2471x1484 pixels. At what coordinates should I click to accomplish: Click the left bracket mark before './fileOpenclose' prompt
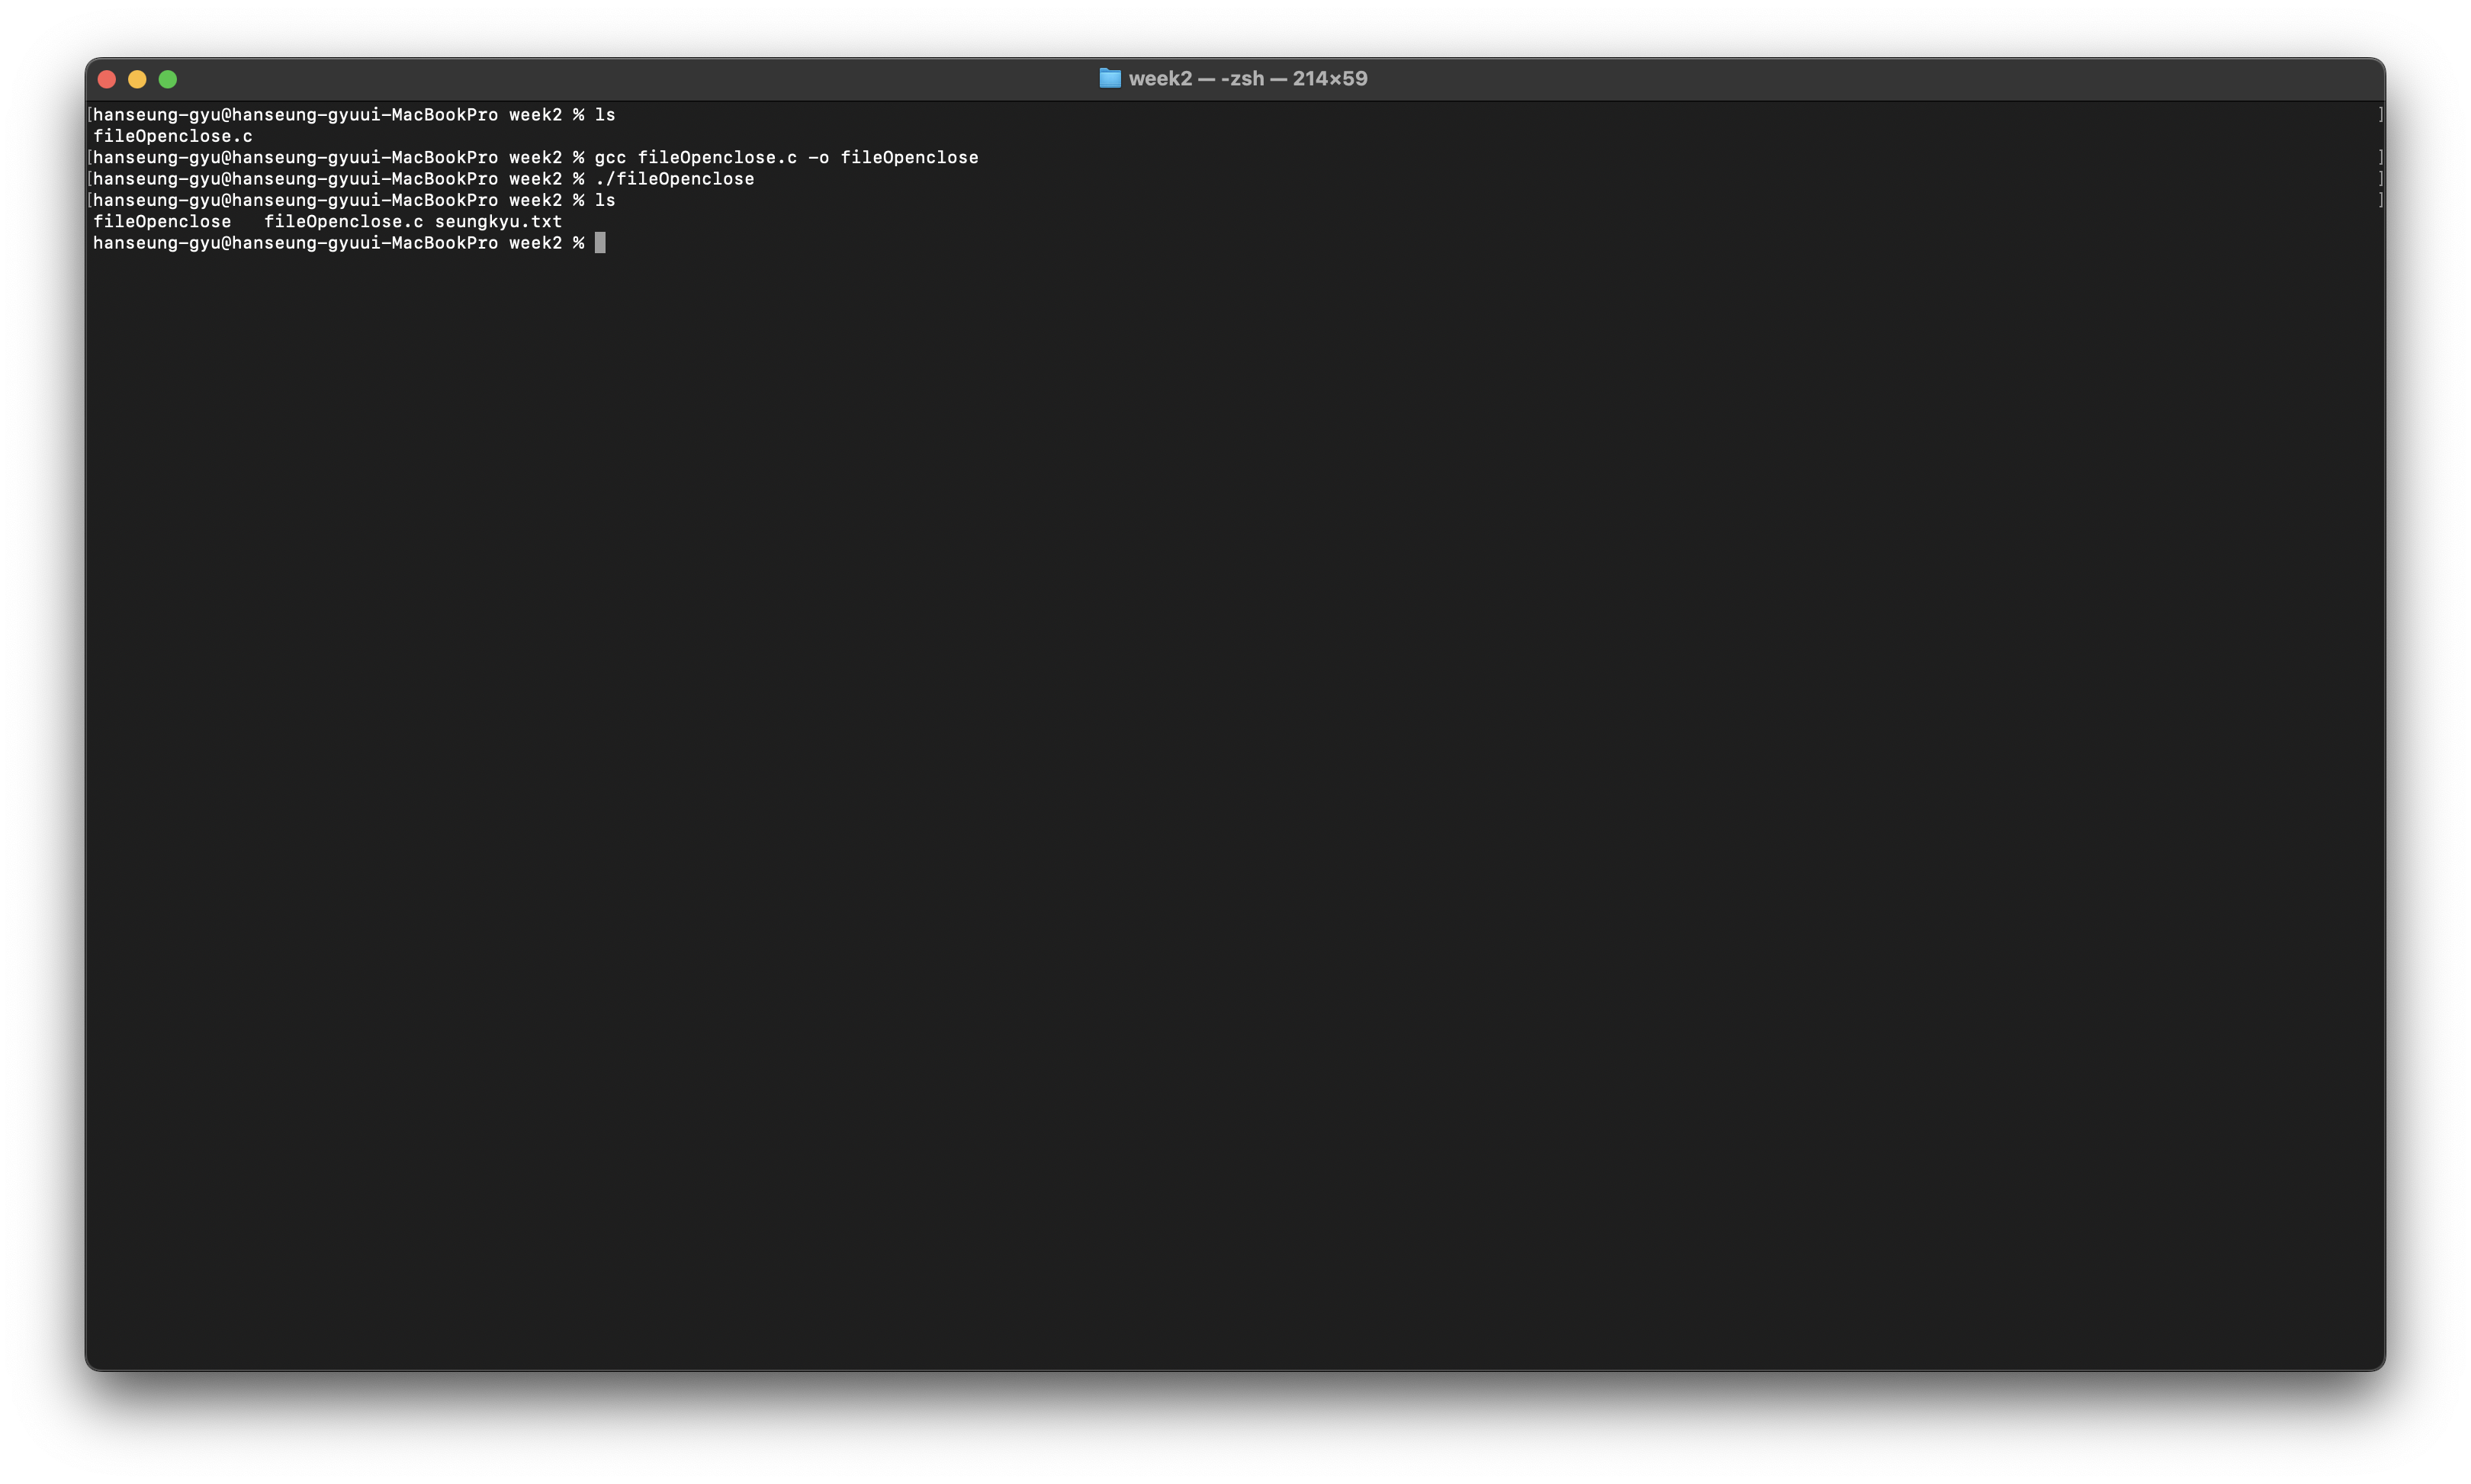(x=89, y=179)
